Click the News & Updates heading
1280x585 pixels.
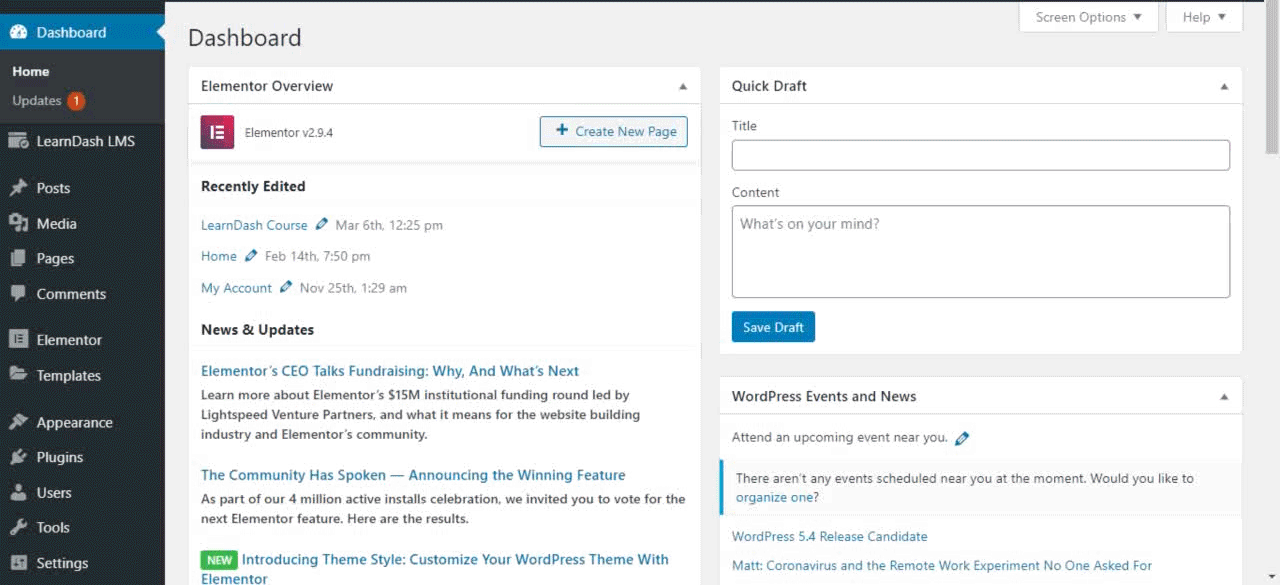[257, 330]
